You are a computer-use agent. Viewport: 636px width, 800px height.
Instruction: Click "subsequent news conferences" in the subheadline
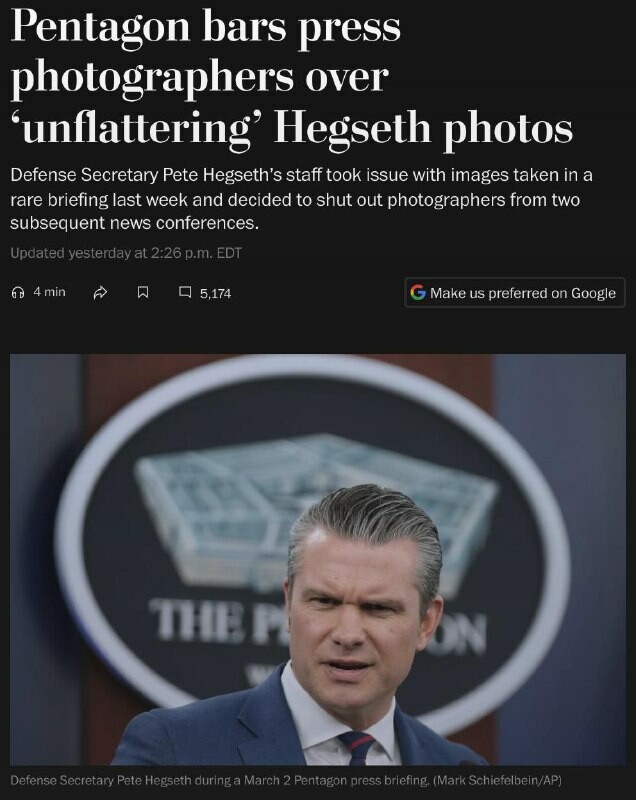134,223
